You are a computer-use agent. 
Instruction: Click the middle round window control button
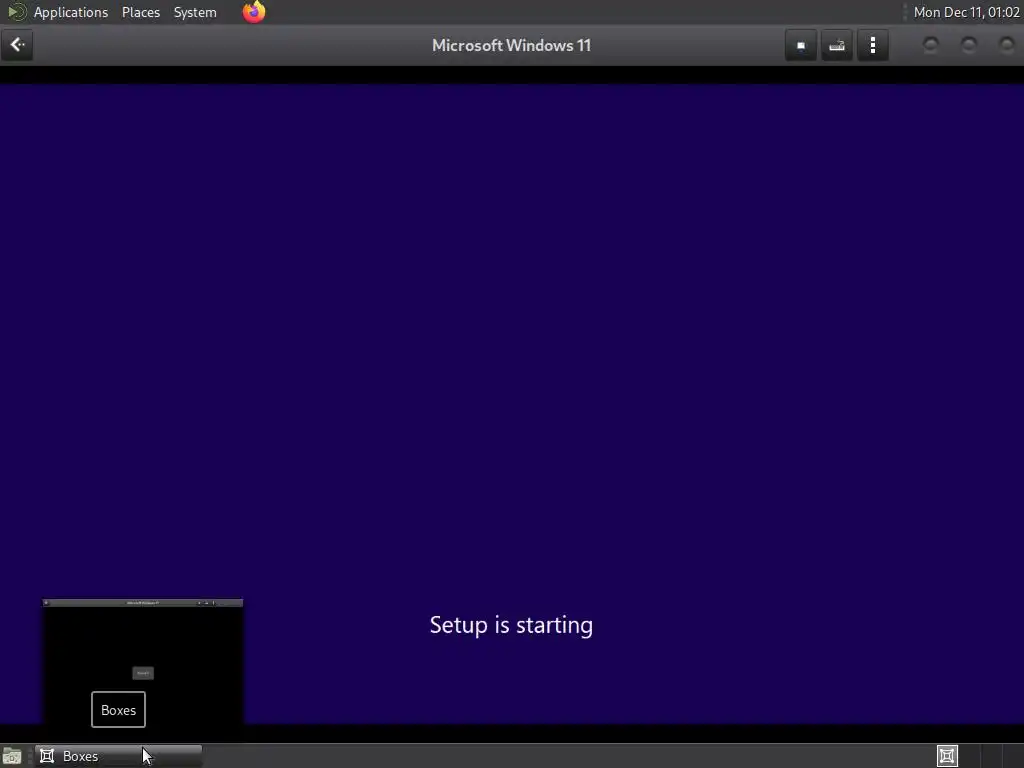[969, 45]
